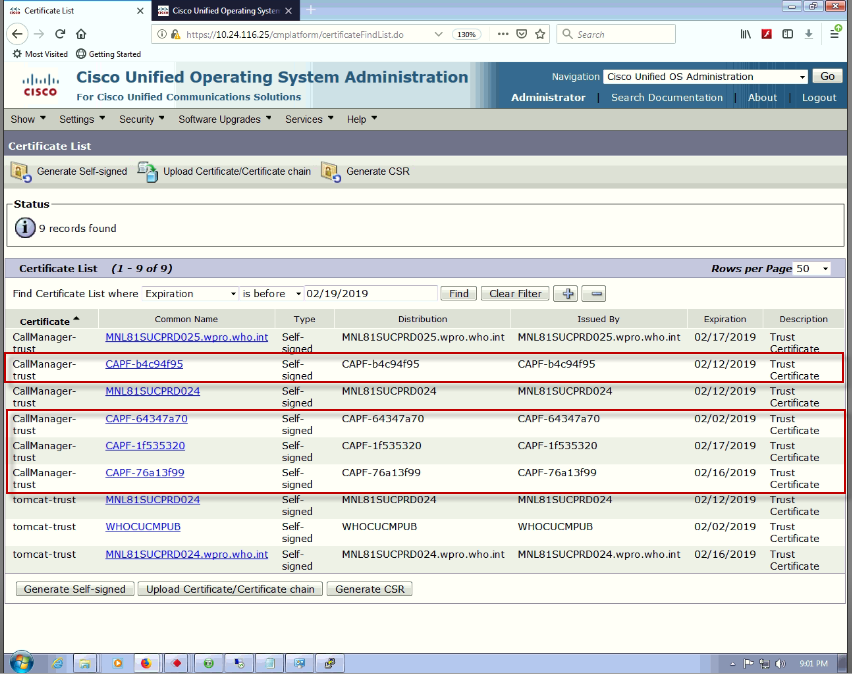Click the browser Search box

click(x=616, y=34)
